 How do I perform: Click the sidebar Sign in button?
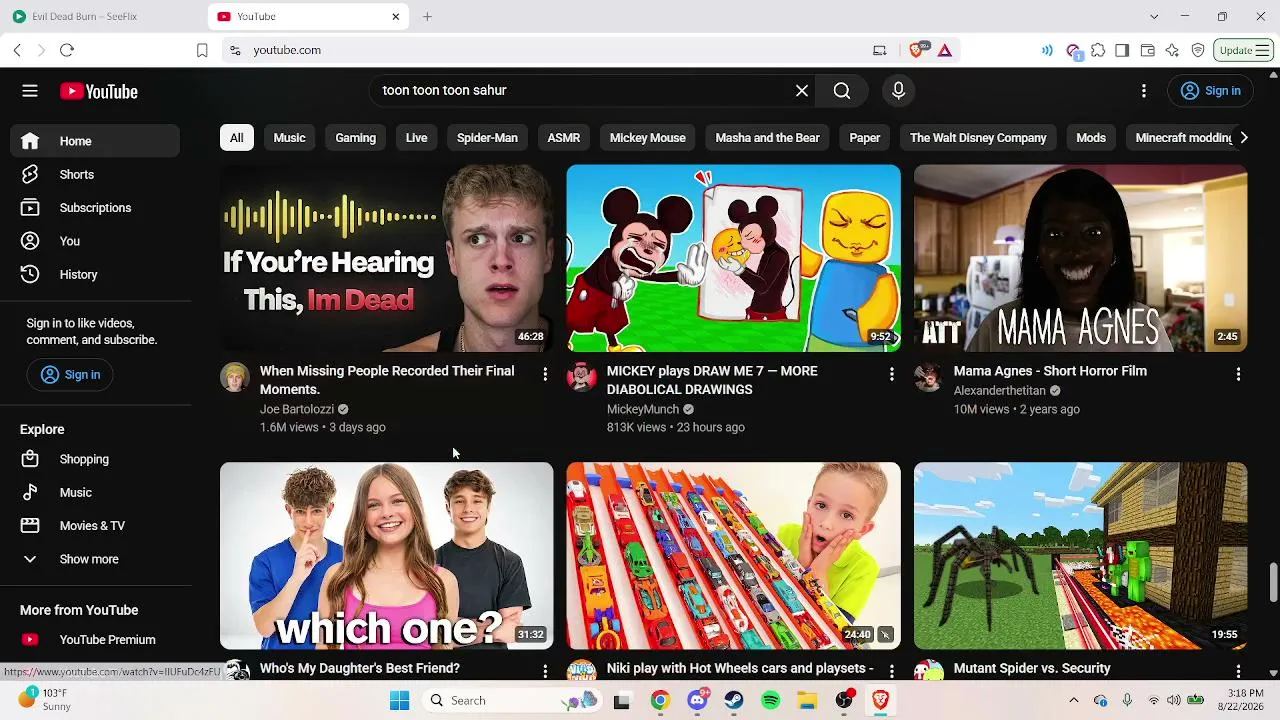coord(70,375)
